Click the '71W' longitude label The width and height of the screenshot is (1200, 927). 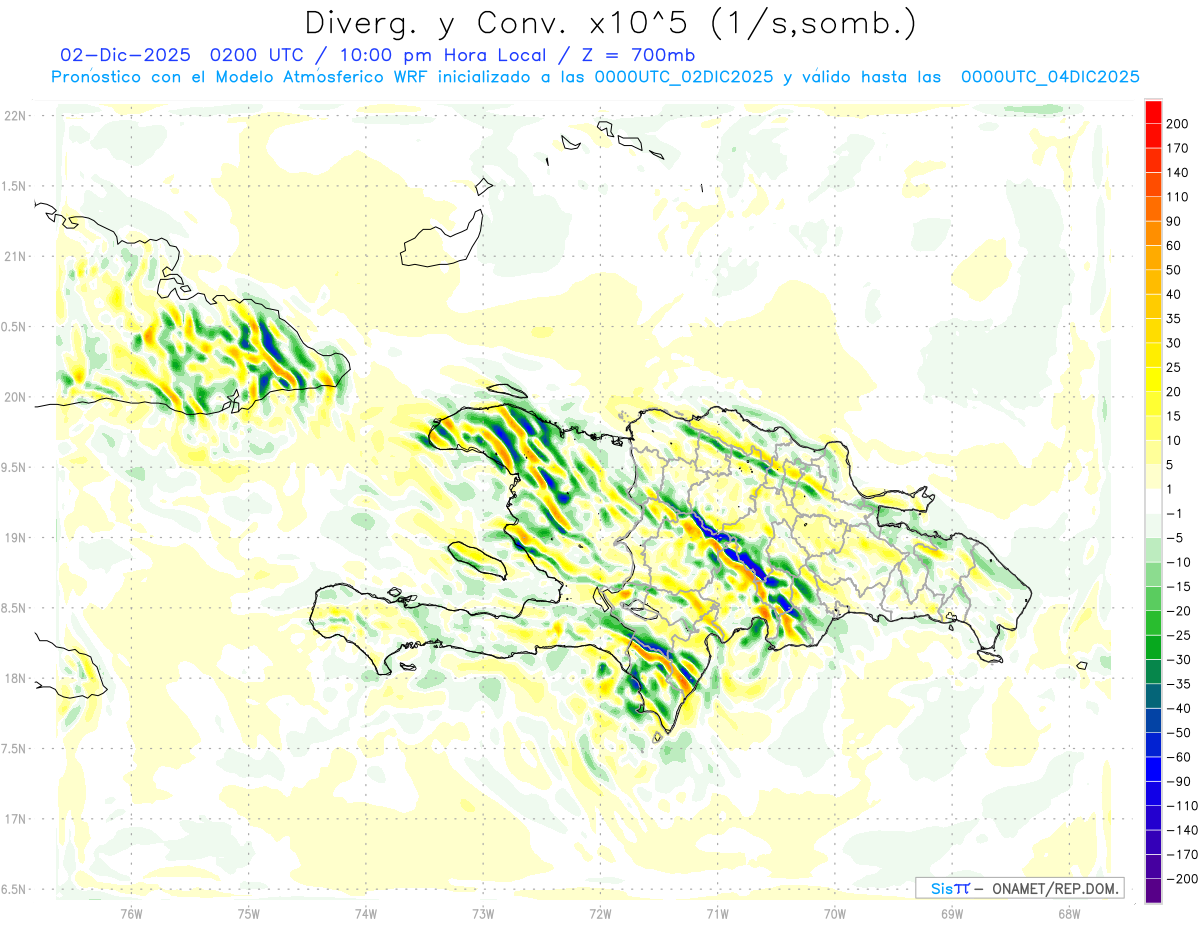pos(717,914)
